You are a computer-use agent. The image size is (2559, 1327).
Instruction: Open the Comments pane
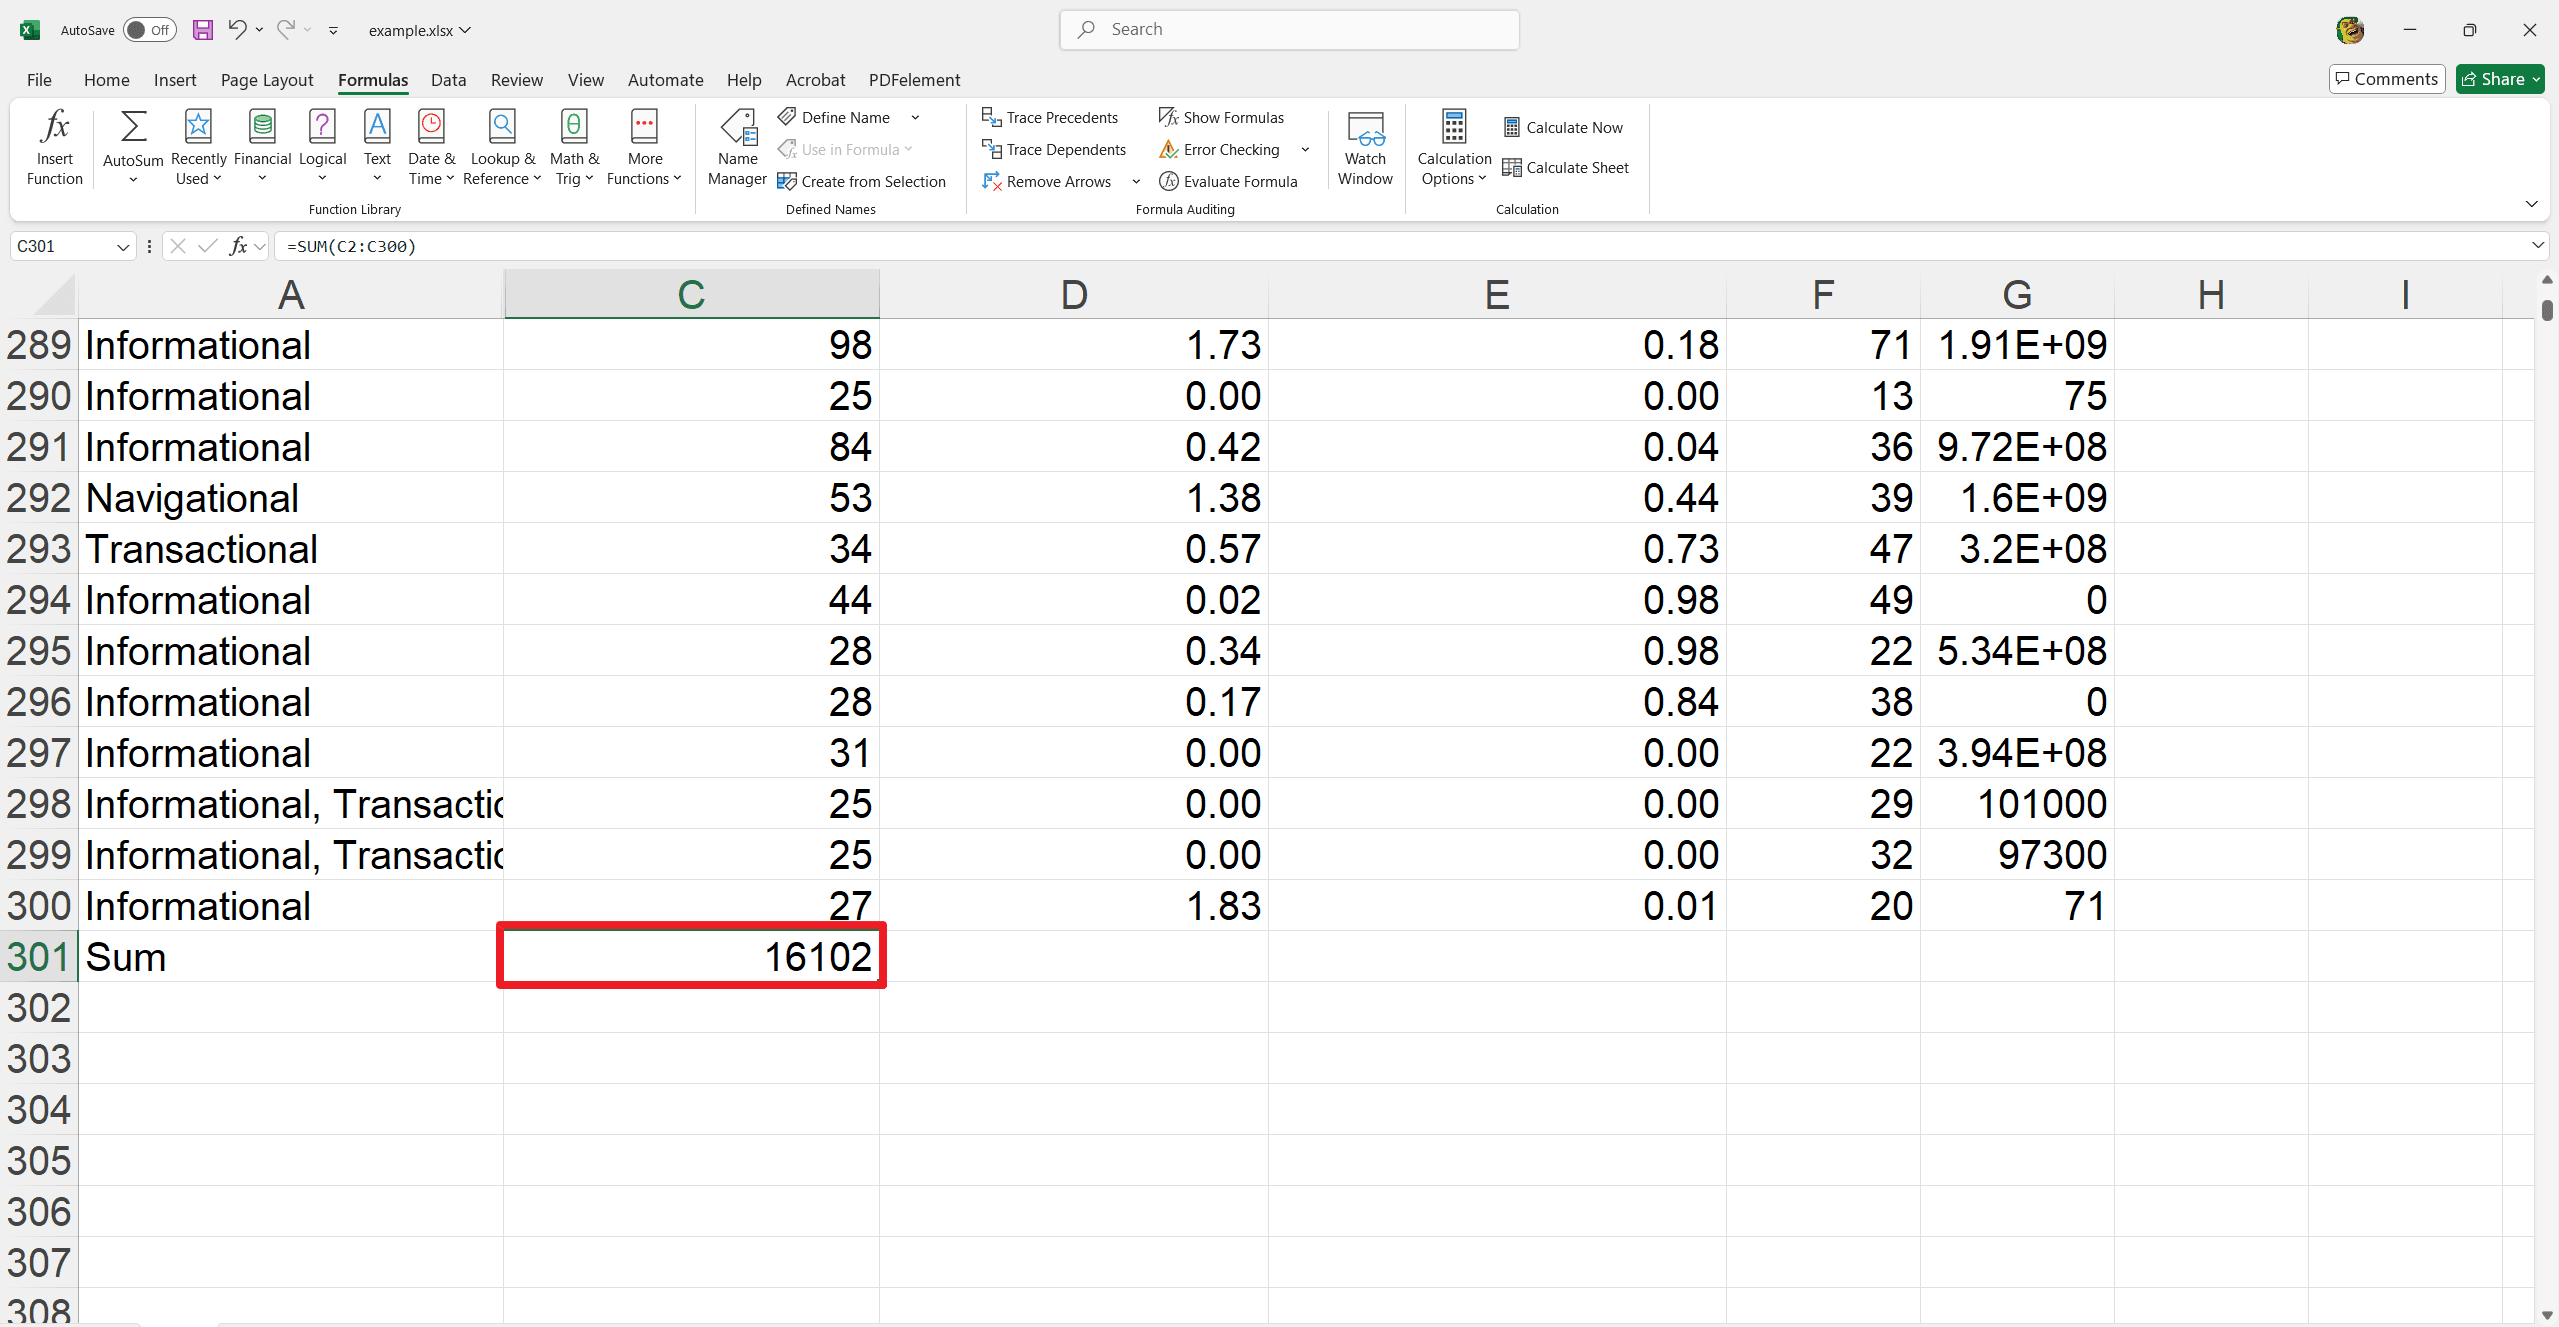tap(2387, 79)
